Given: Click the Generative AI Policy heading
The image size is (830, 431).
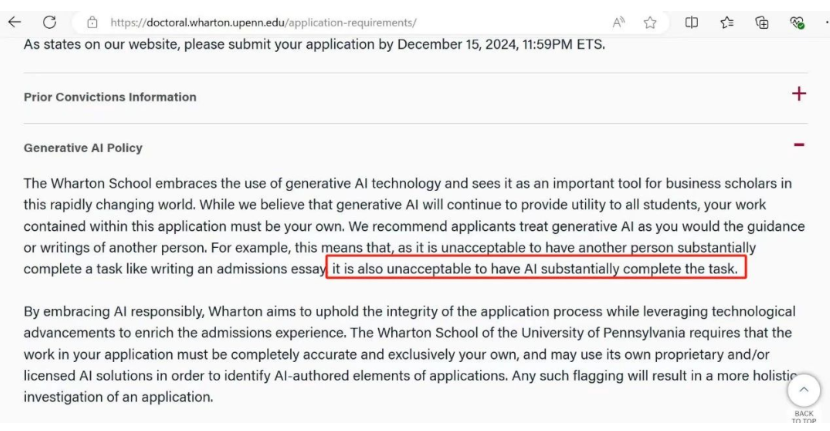Looking at the screenshot, I should click(83, 148).
